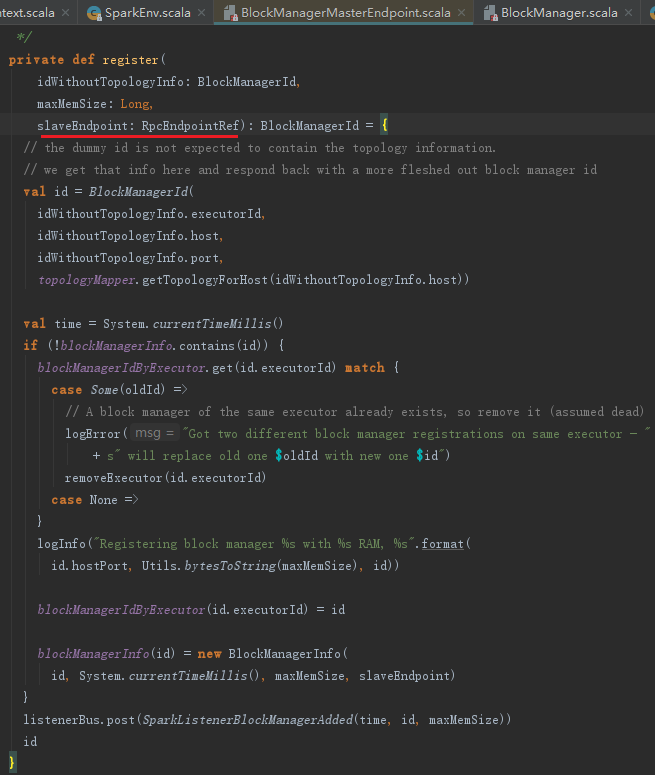Click 'BlockManagerId,' type of first parameter
Screen dimensions: 655x775
pyautogui.click(x=249, y=82)
